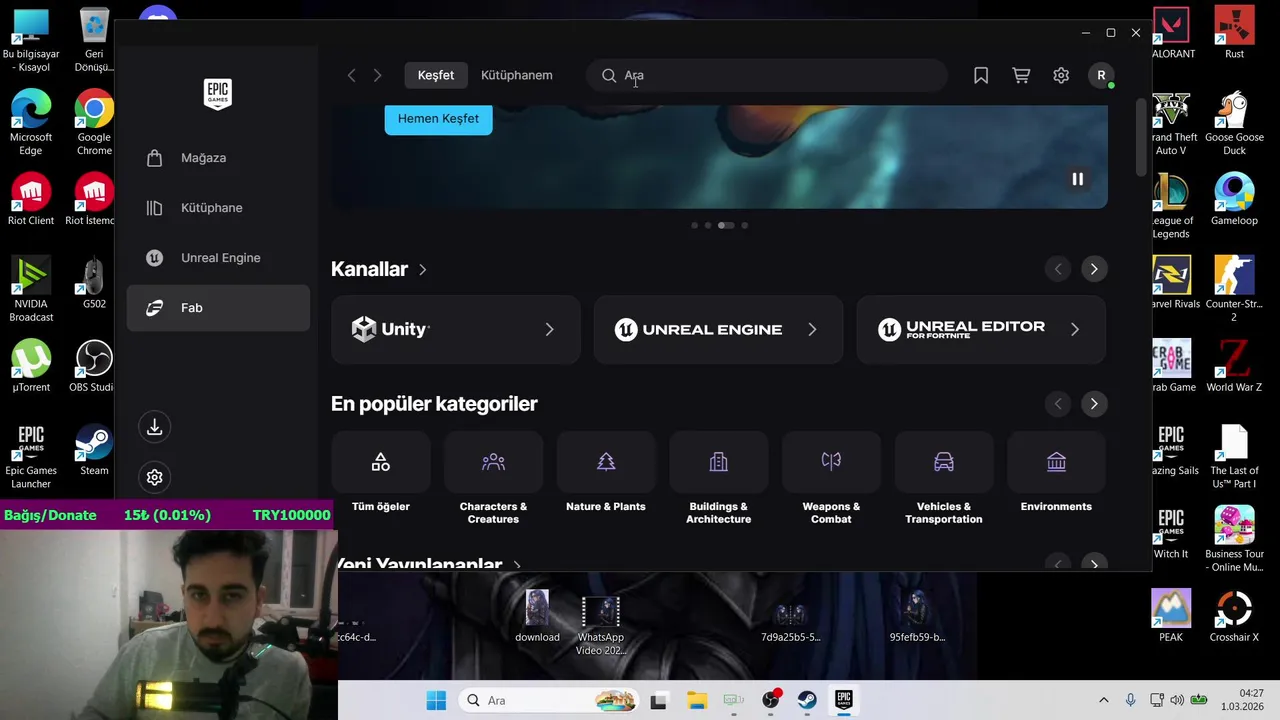Open Google Chrome desktop shortcut

click(94, 124)
